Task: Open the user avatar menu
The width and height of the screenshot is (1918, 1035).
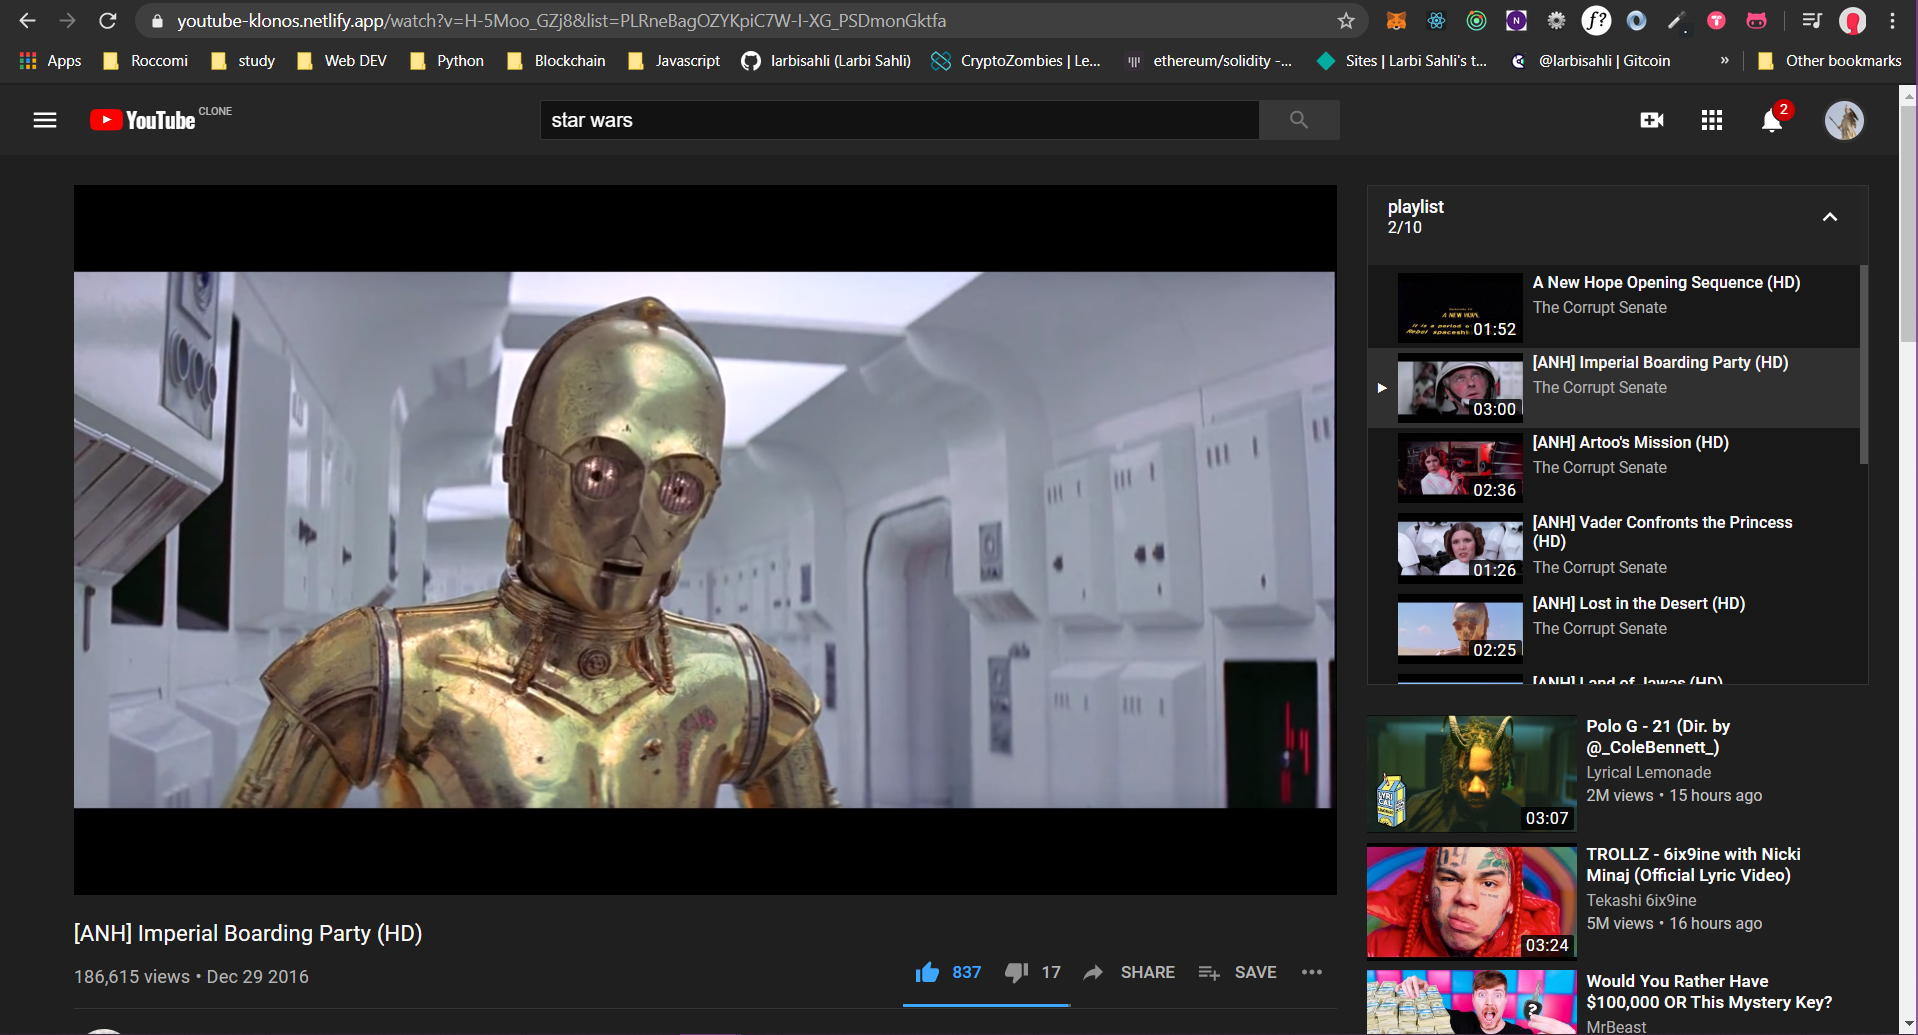Action: pyautogui.click(x=1844, y=120)
